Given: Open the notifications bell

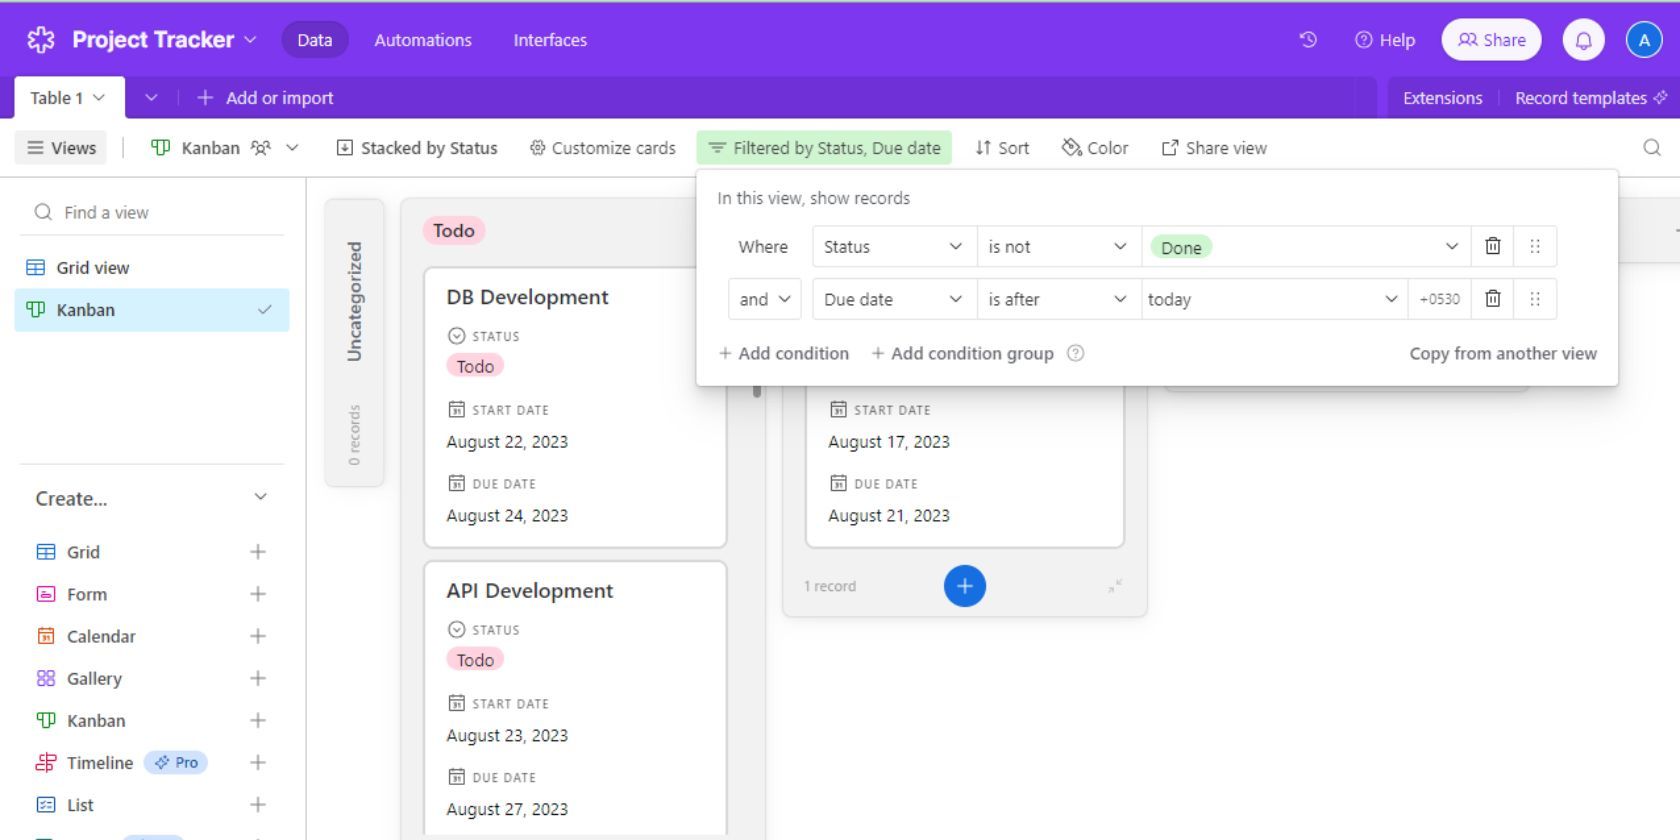Looking at the screenshot, I should (x=1583, y=40).
